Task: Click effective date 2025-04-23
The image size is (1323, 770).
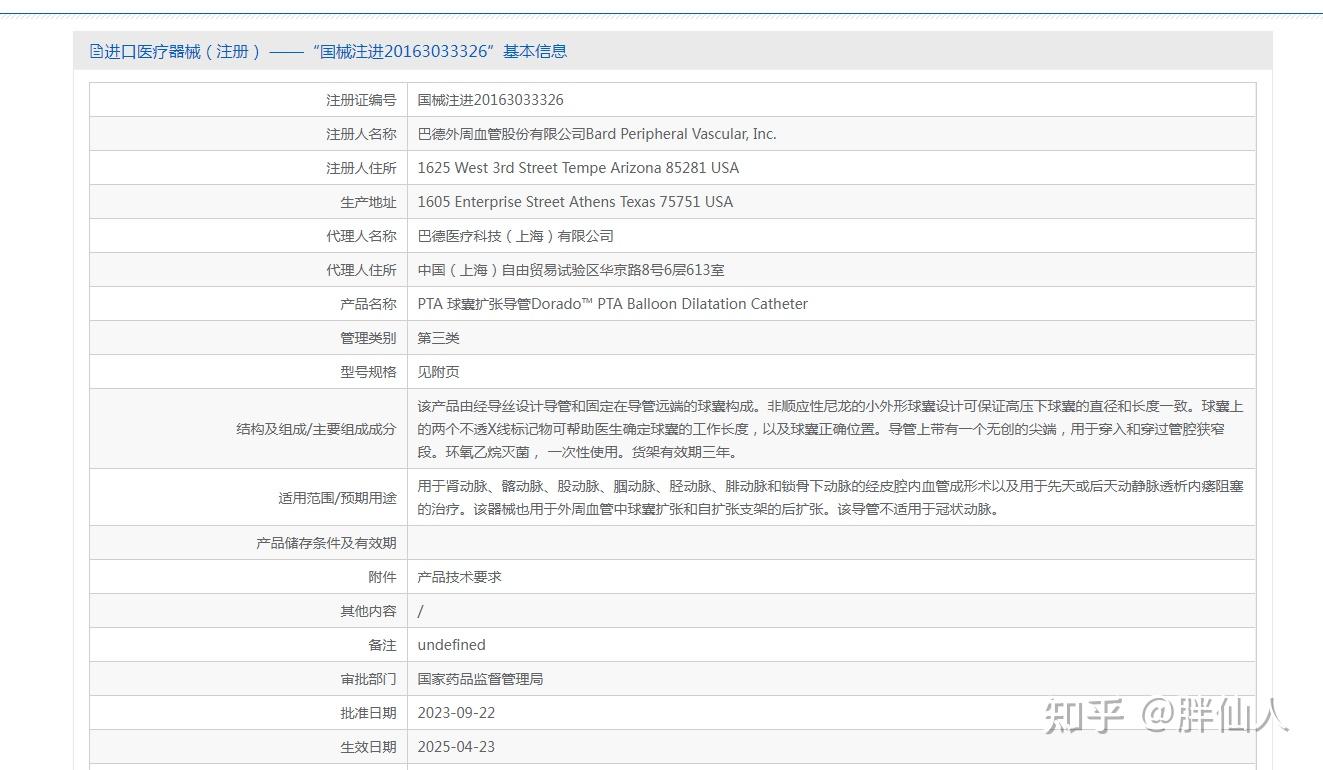Action: coord(456,747)
